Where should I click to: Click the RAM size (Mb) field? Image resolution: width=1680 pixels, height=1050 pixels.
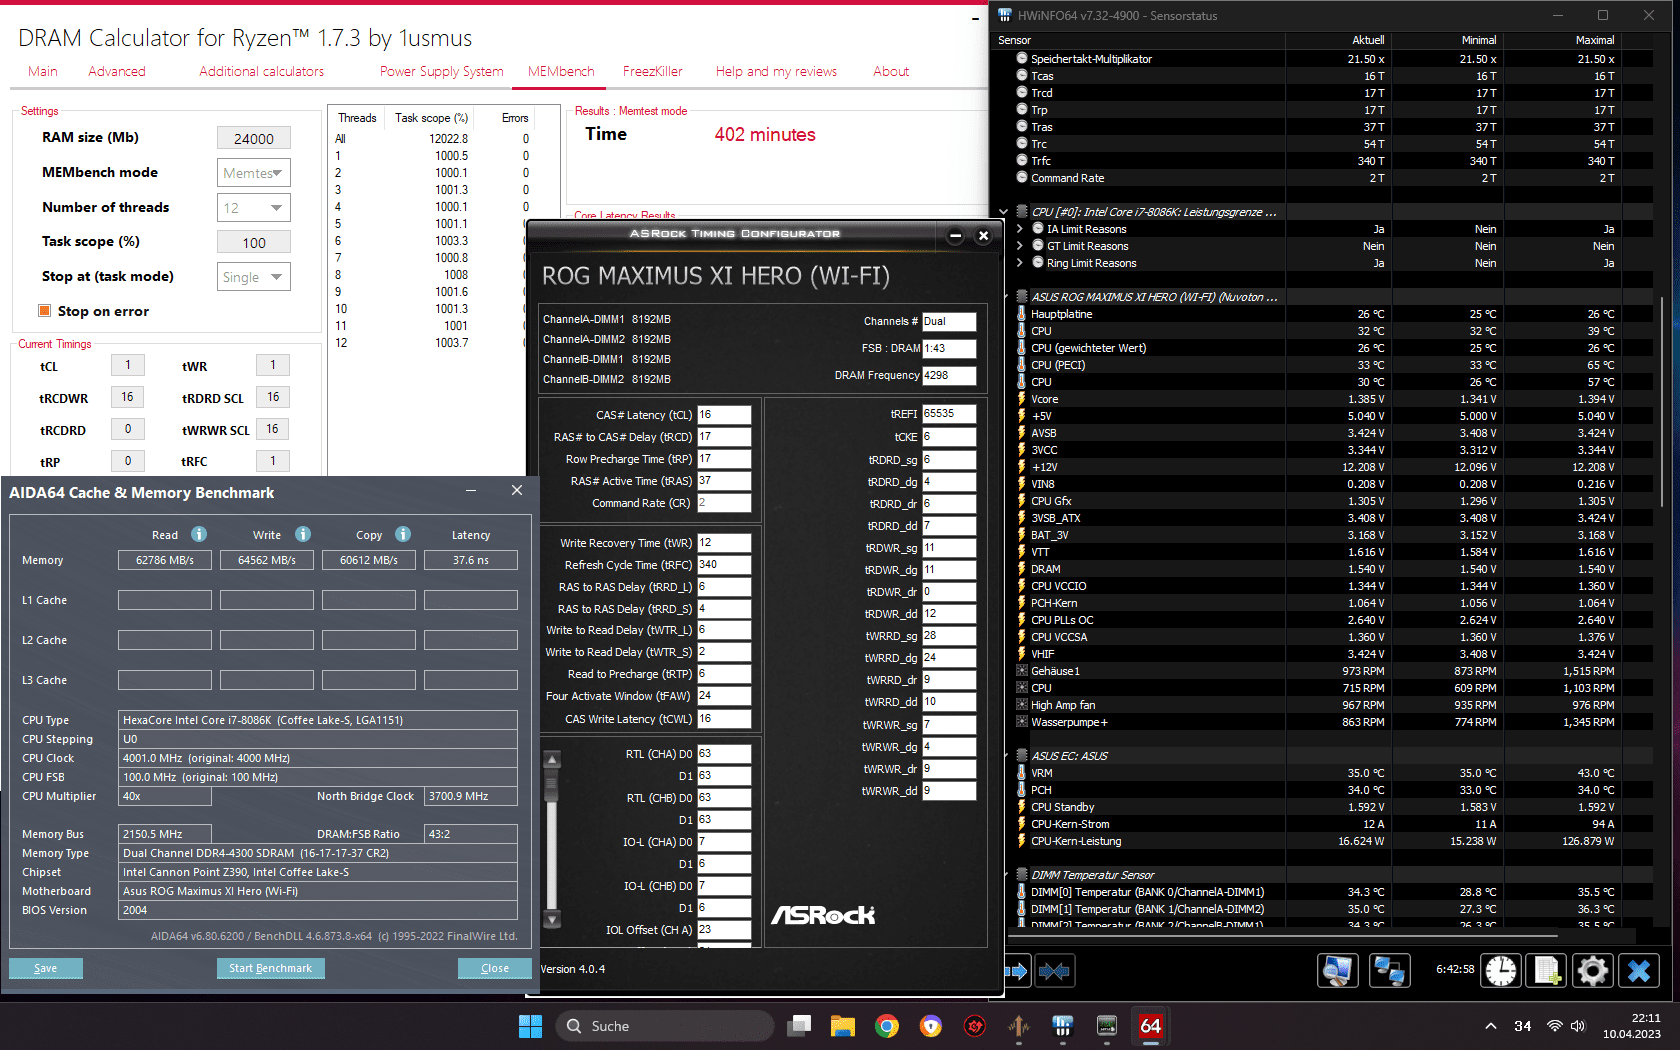254,138
